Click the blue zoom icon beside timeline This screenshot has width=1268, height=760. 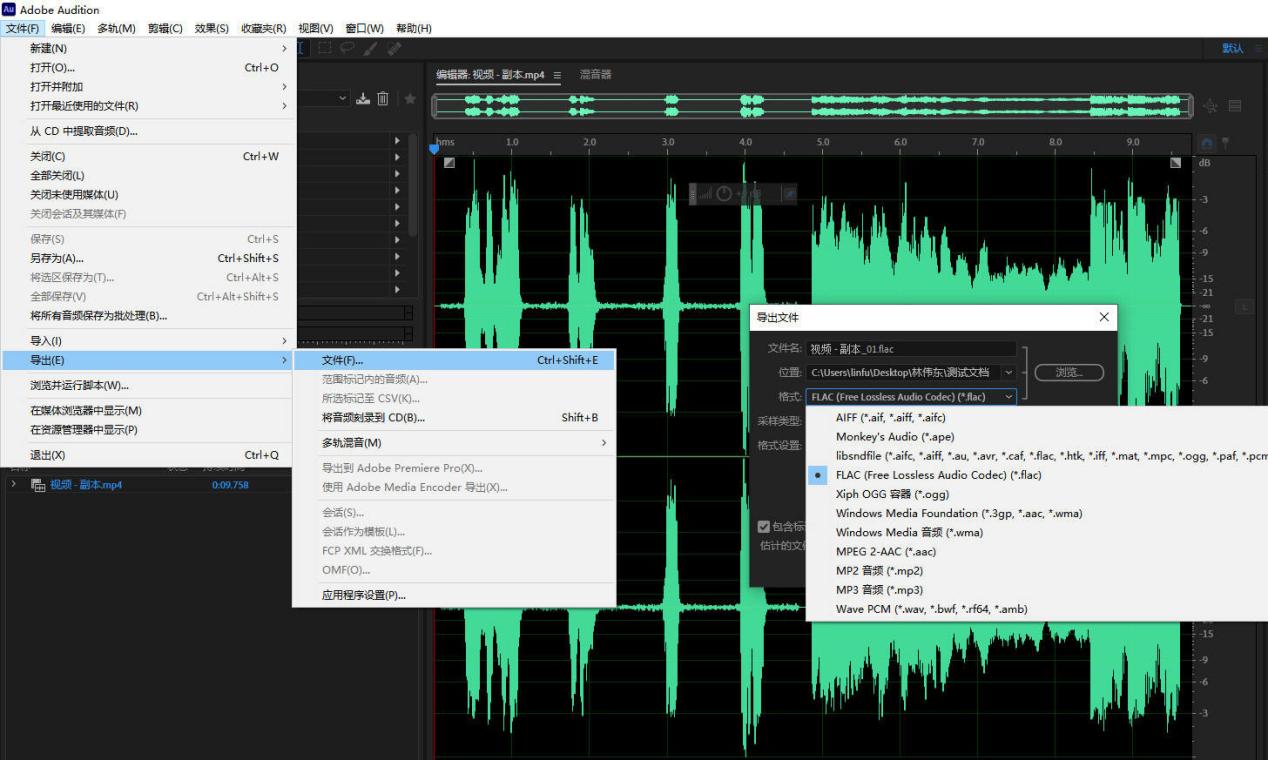[x=1207, y=143]
